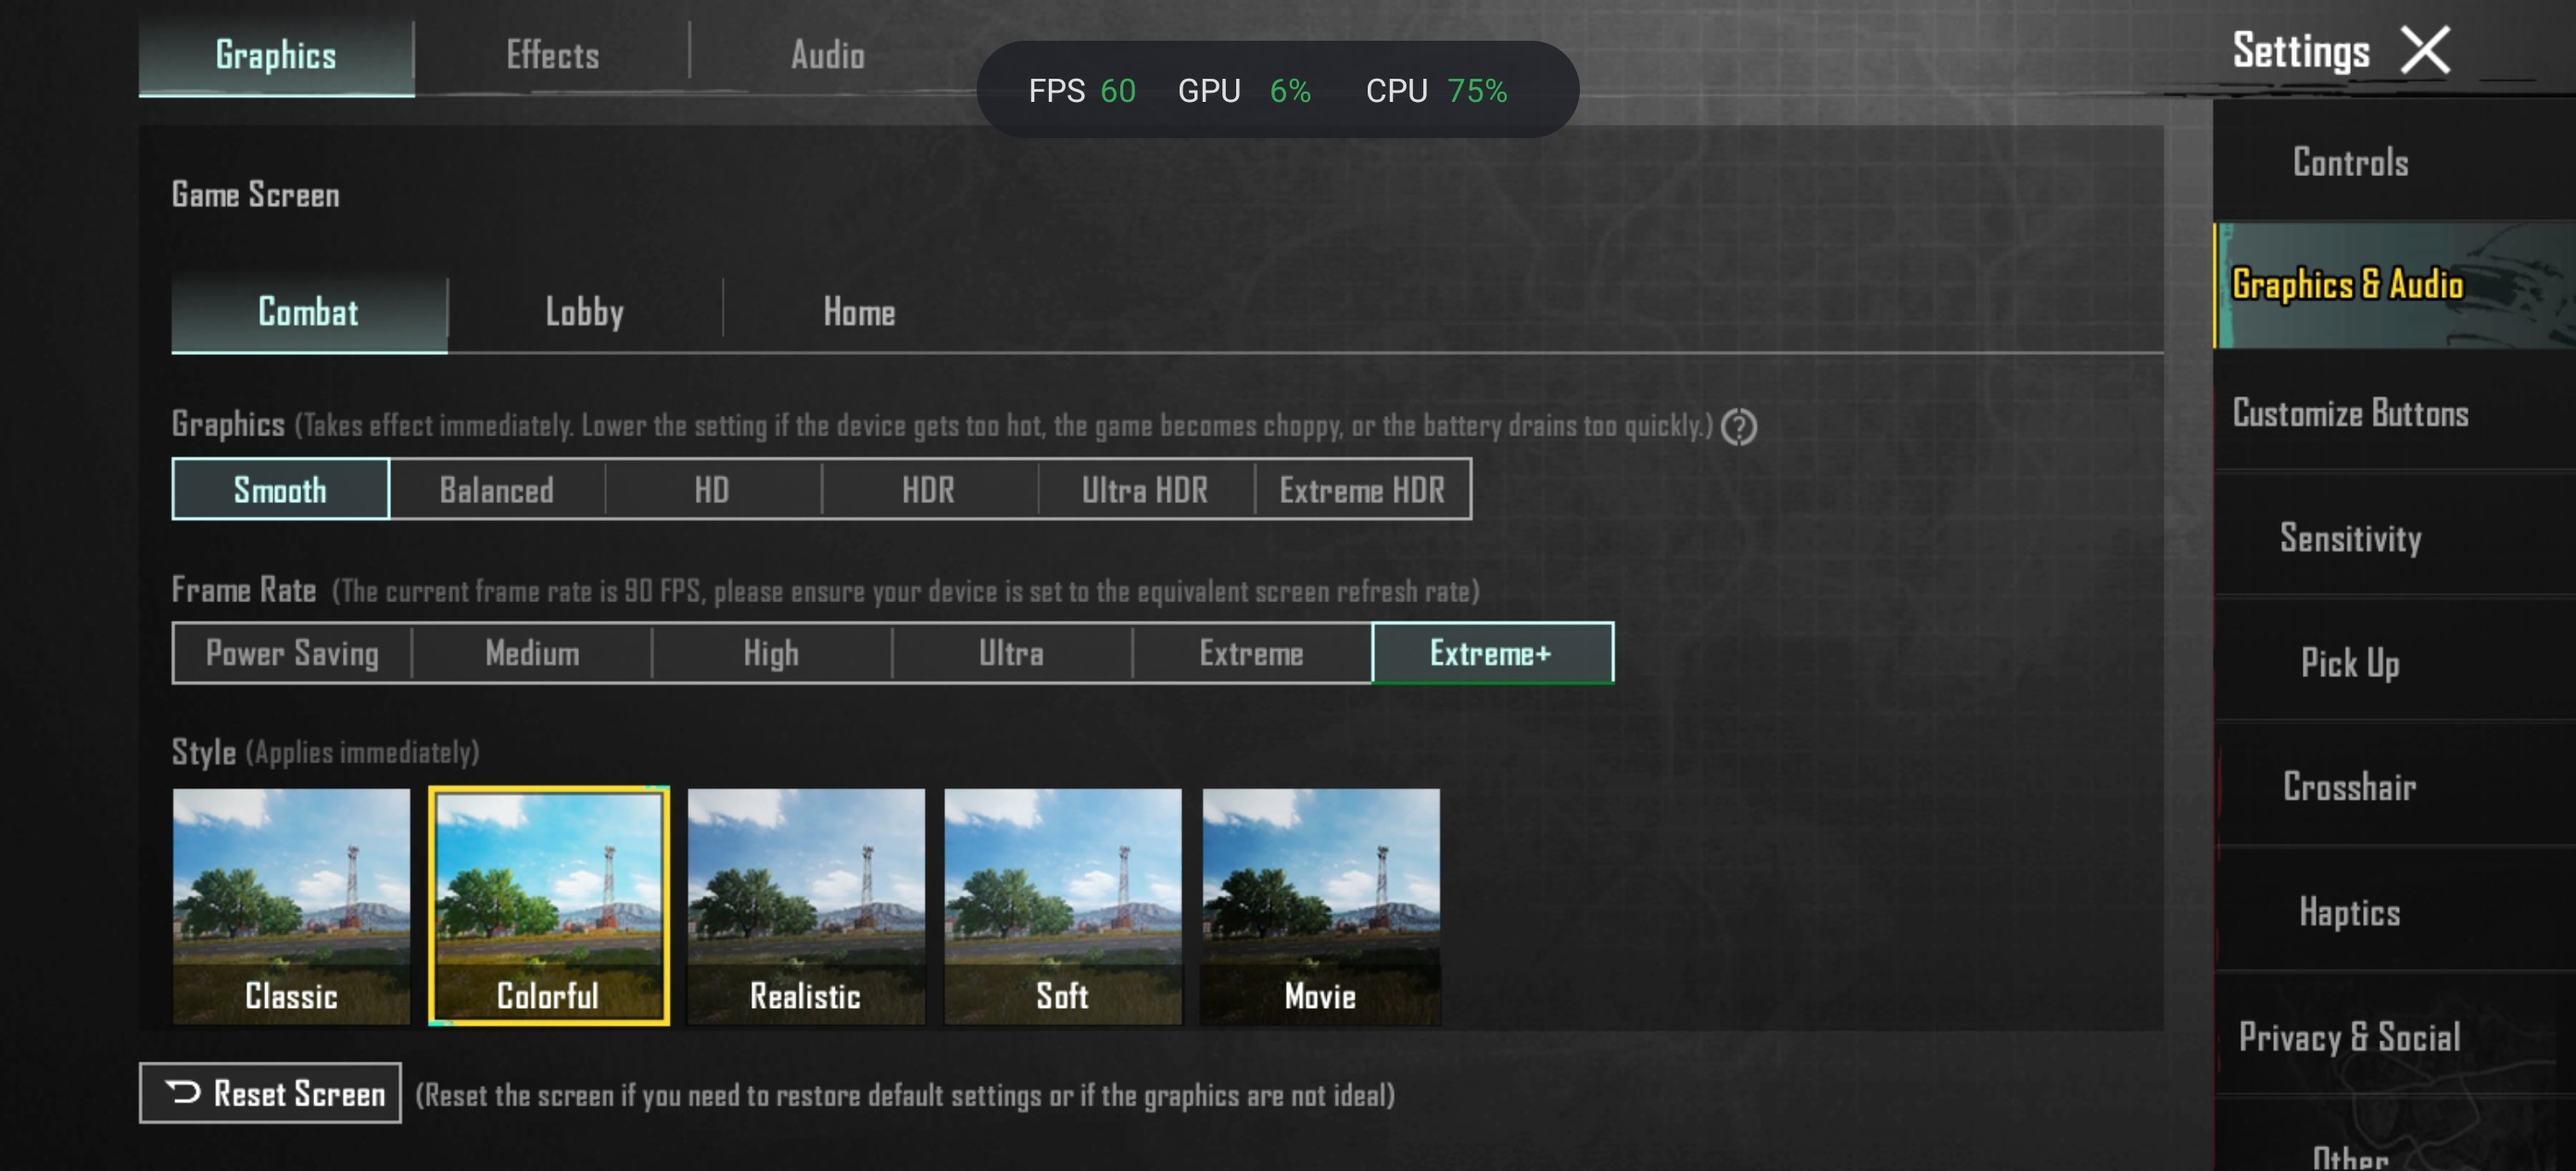Image resolution: width=2576 pixels, height=1171 pixels.
Task: Switch Game Screen to Lobby tab
Action: [x=584, y=313]
